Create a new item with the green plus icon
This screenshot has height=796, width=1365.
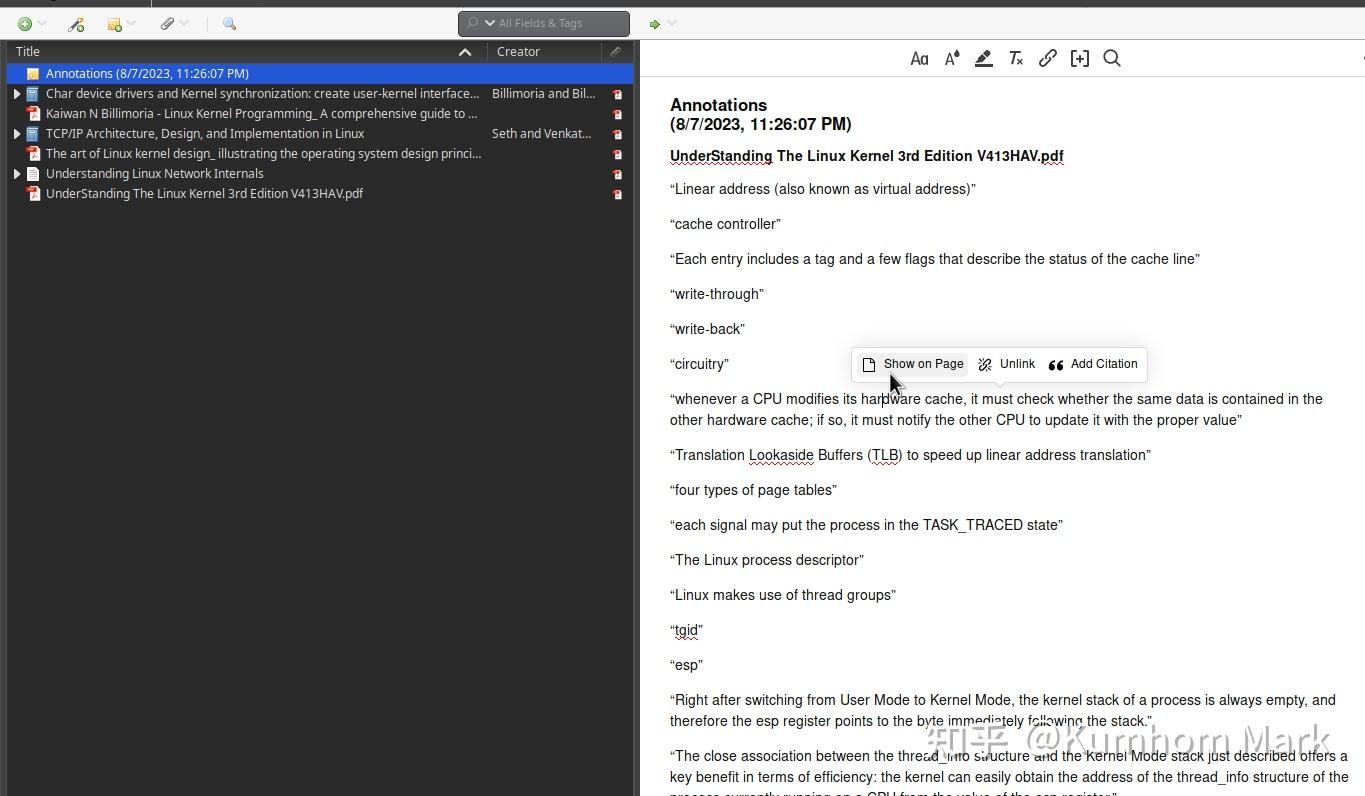(x=22, y=23)
